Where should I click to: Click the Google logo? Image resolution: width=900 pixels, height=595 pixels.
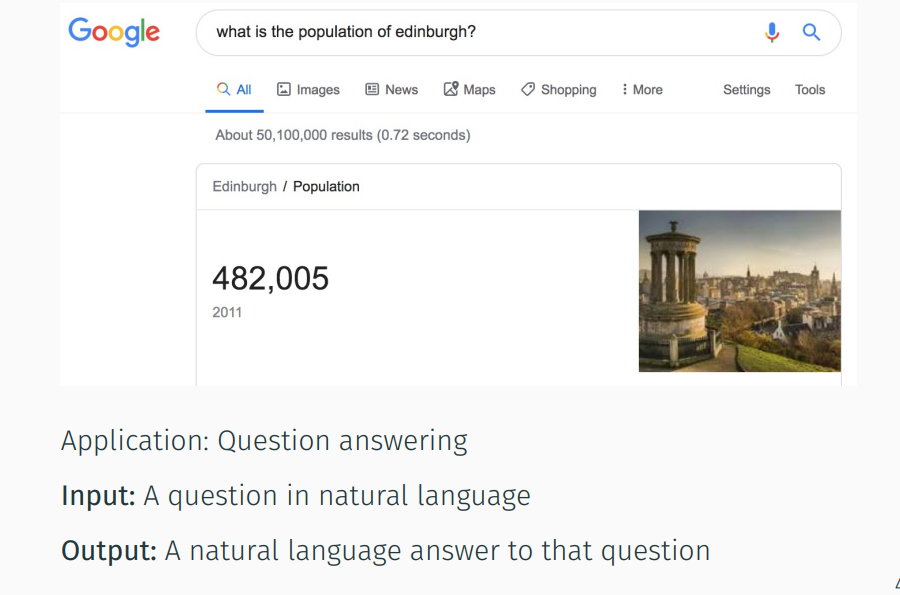[x=114, y=32]
